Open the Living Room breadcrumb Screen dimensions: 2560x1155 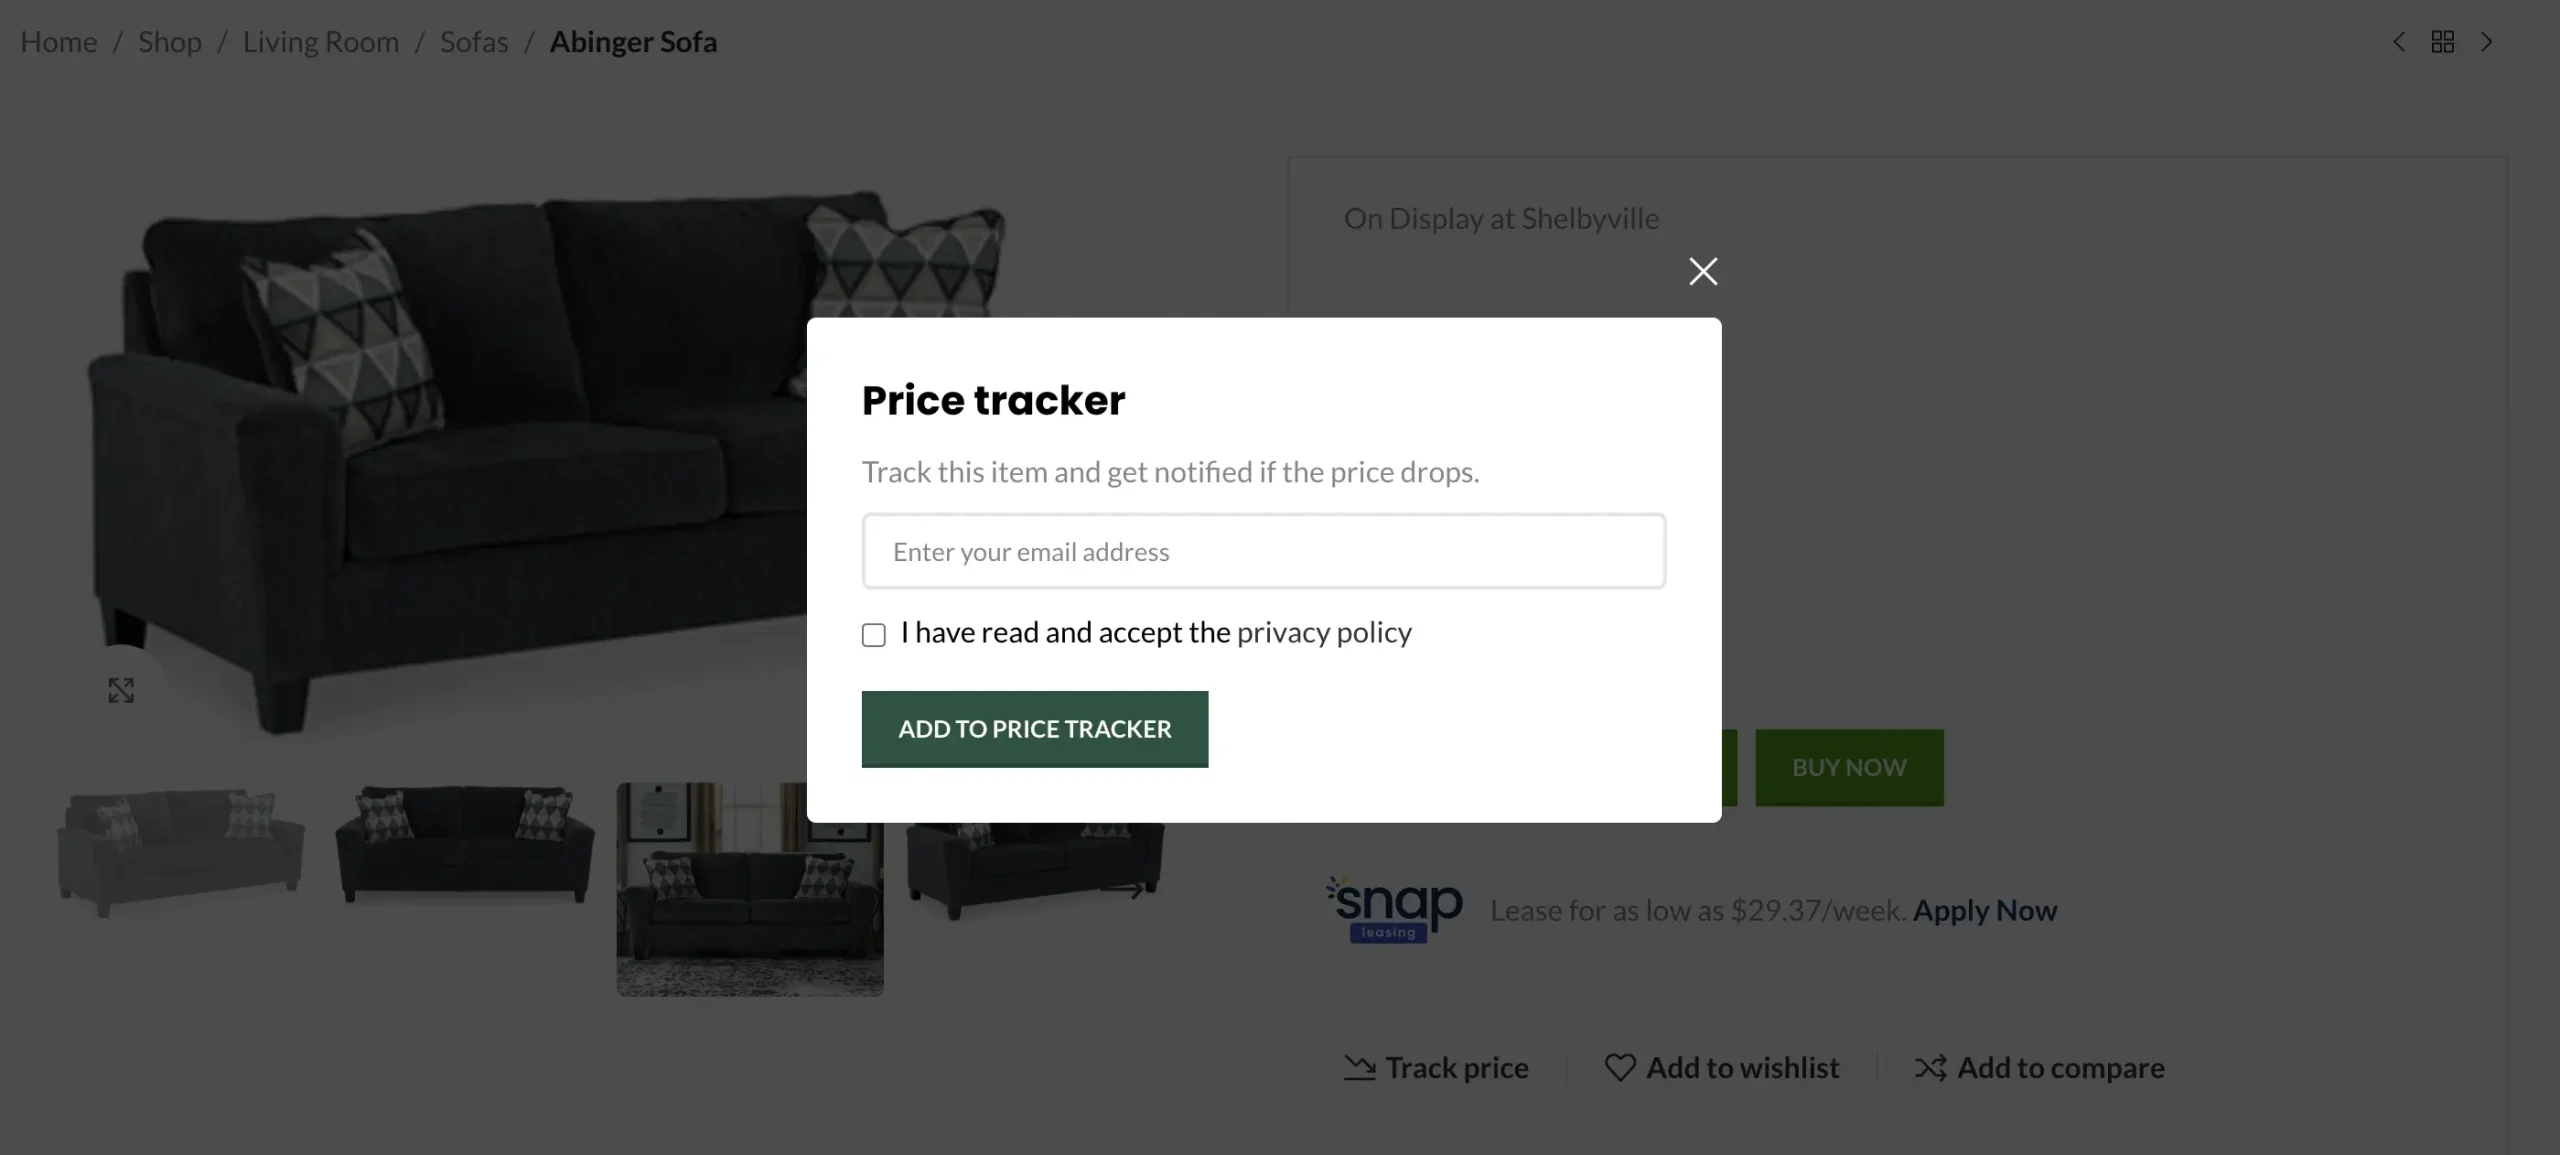coord(320,42)
